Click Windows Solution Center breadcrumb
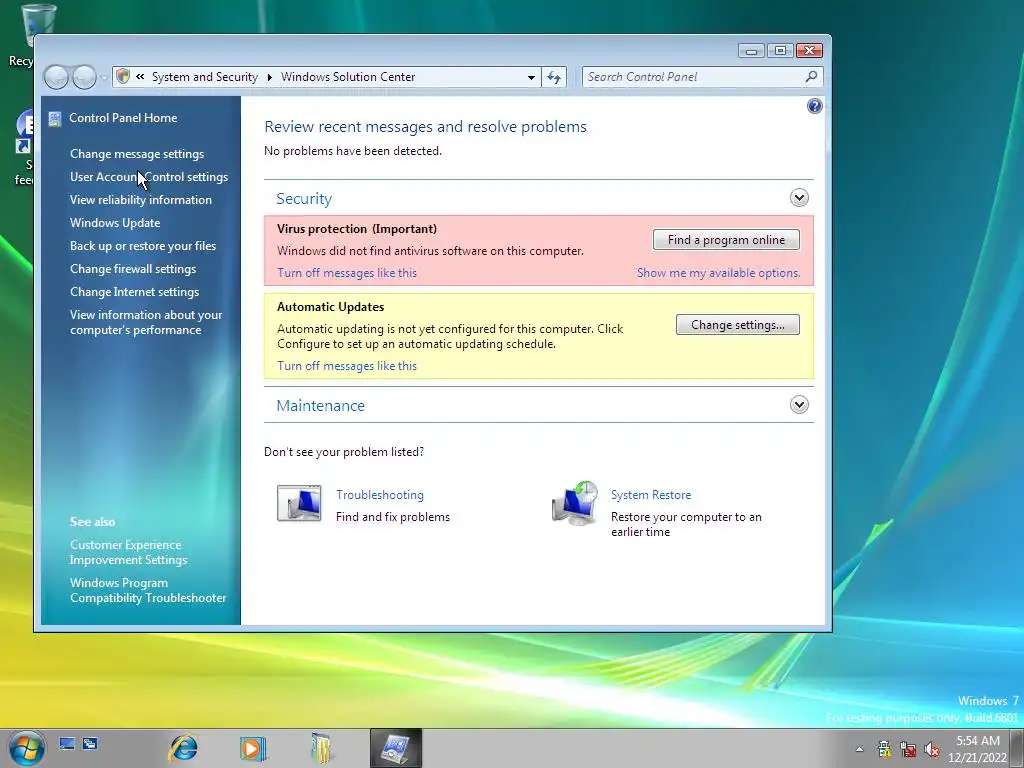The image size is (1024, 768). 348,77
